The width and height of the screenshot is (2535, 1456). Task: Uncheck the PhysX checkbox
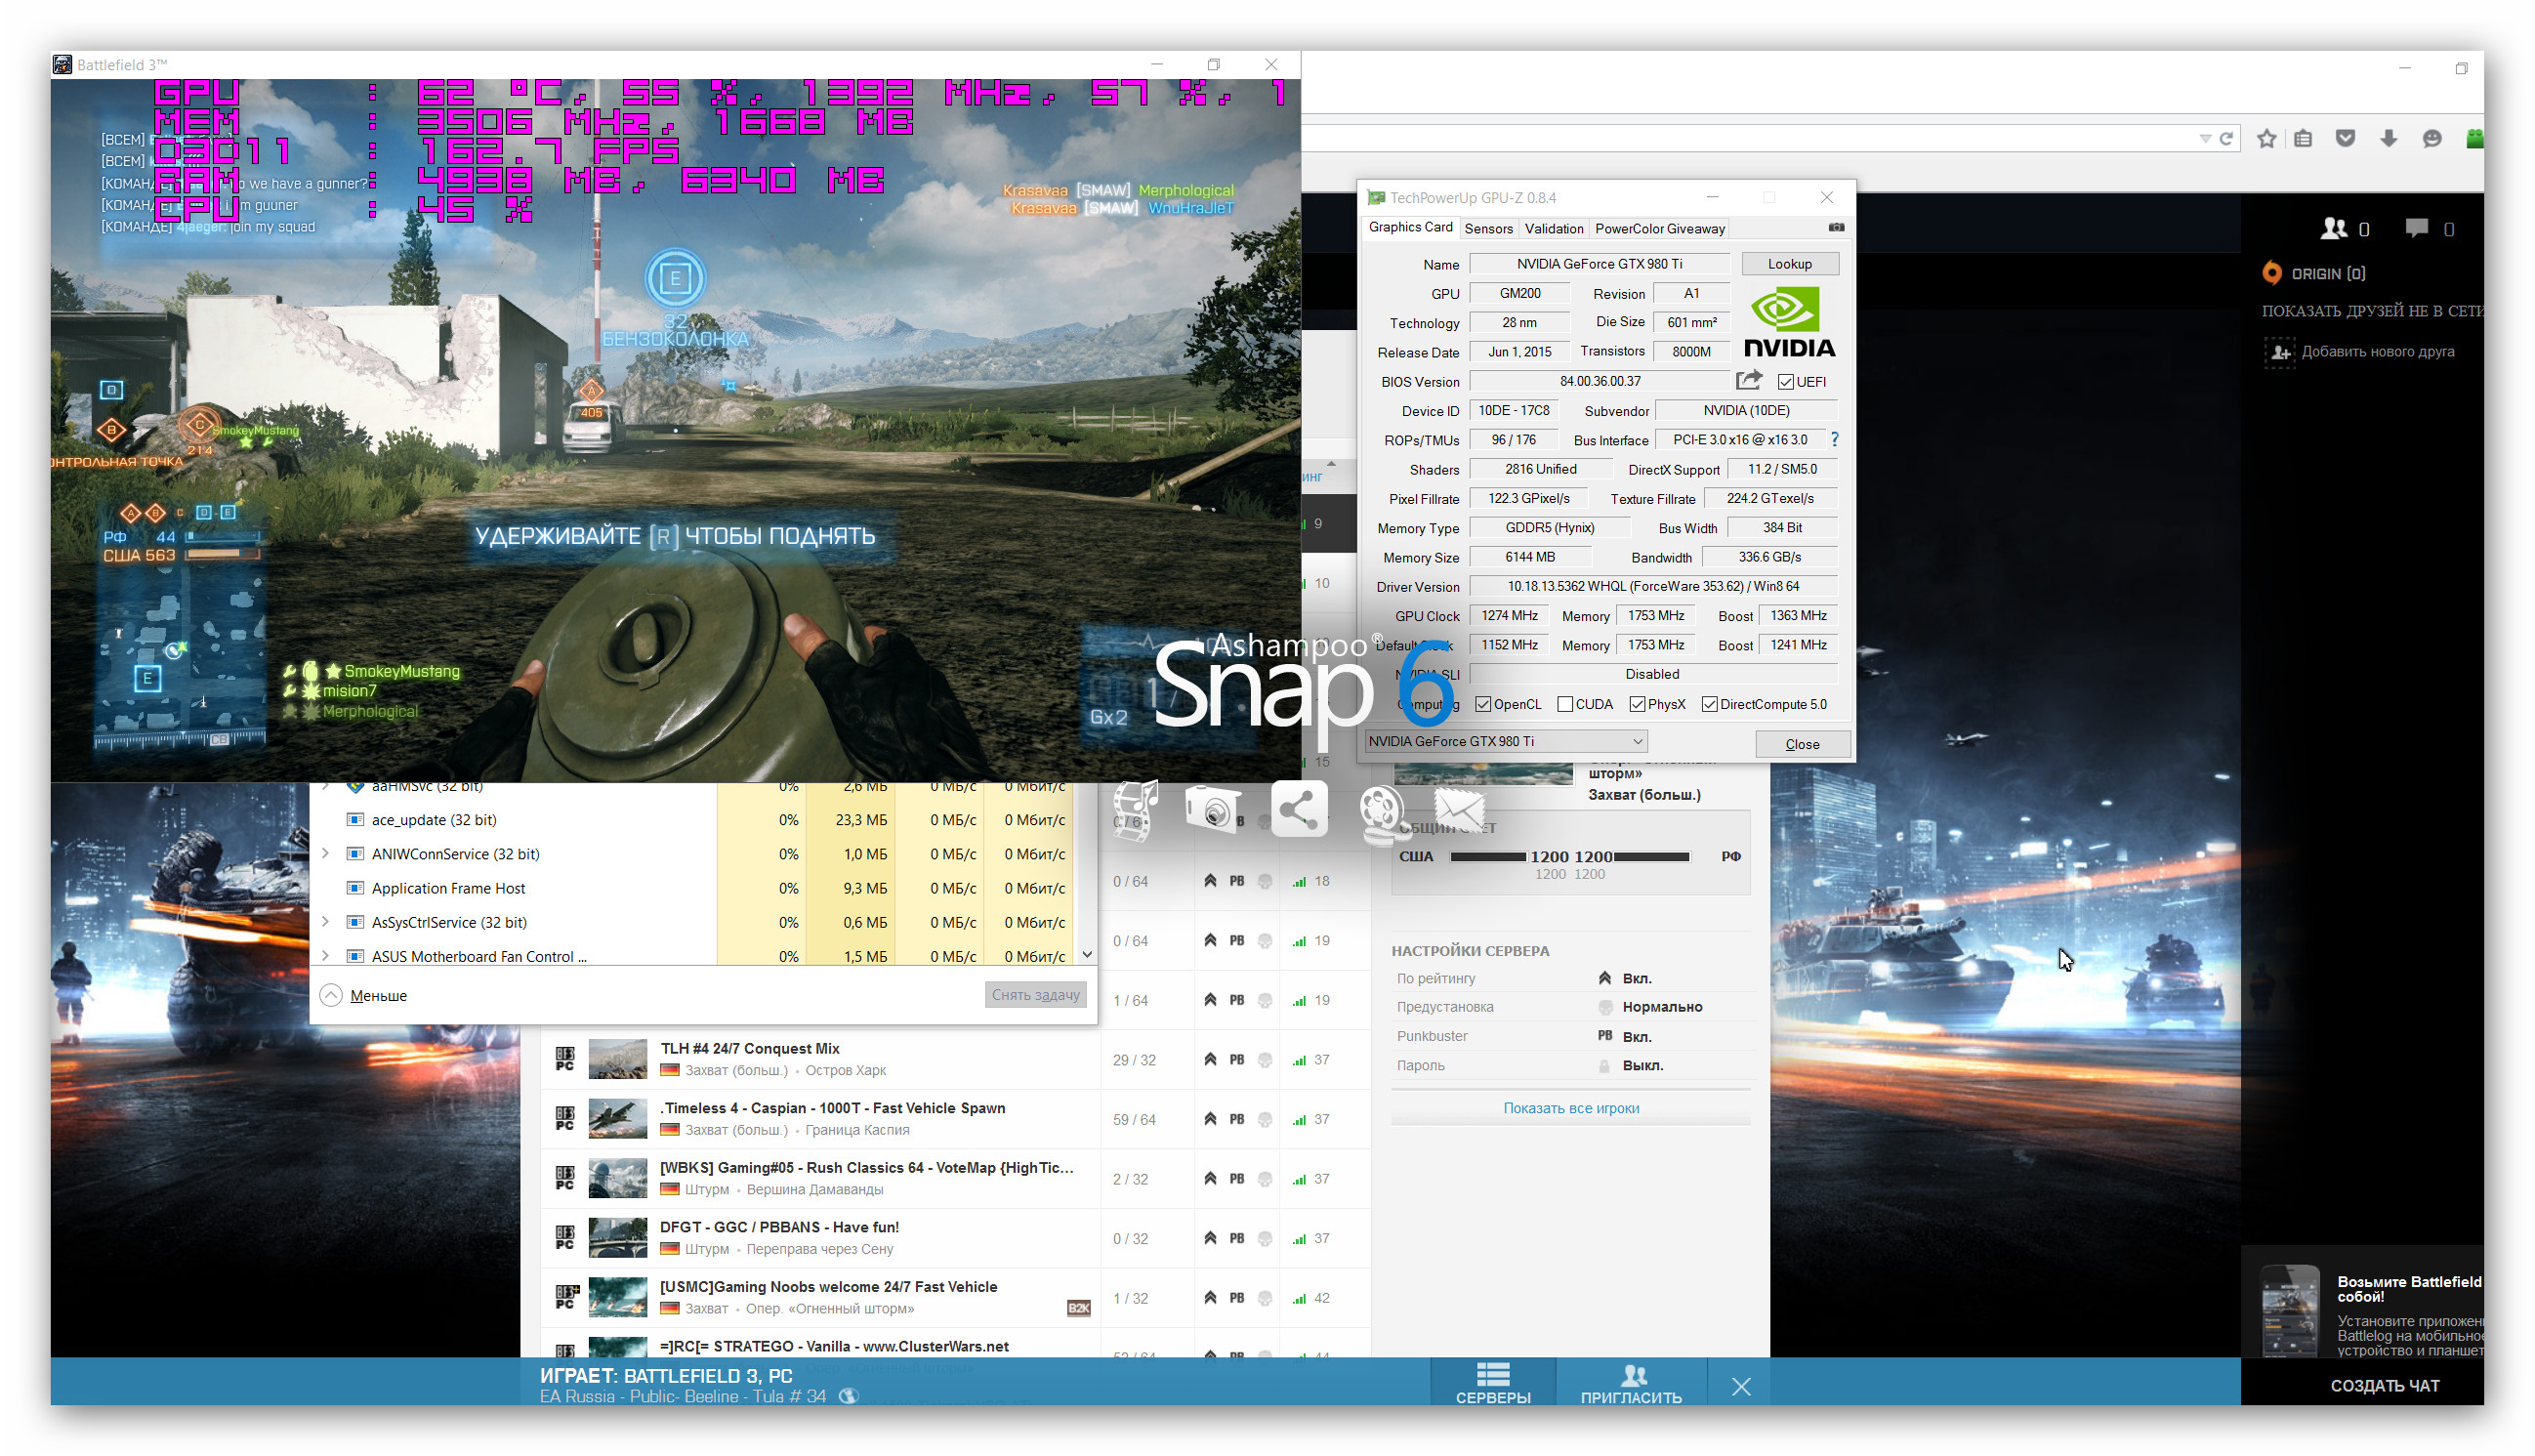[x=1637, y=705]
